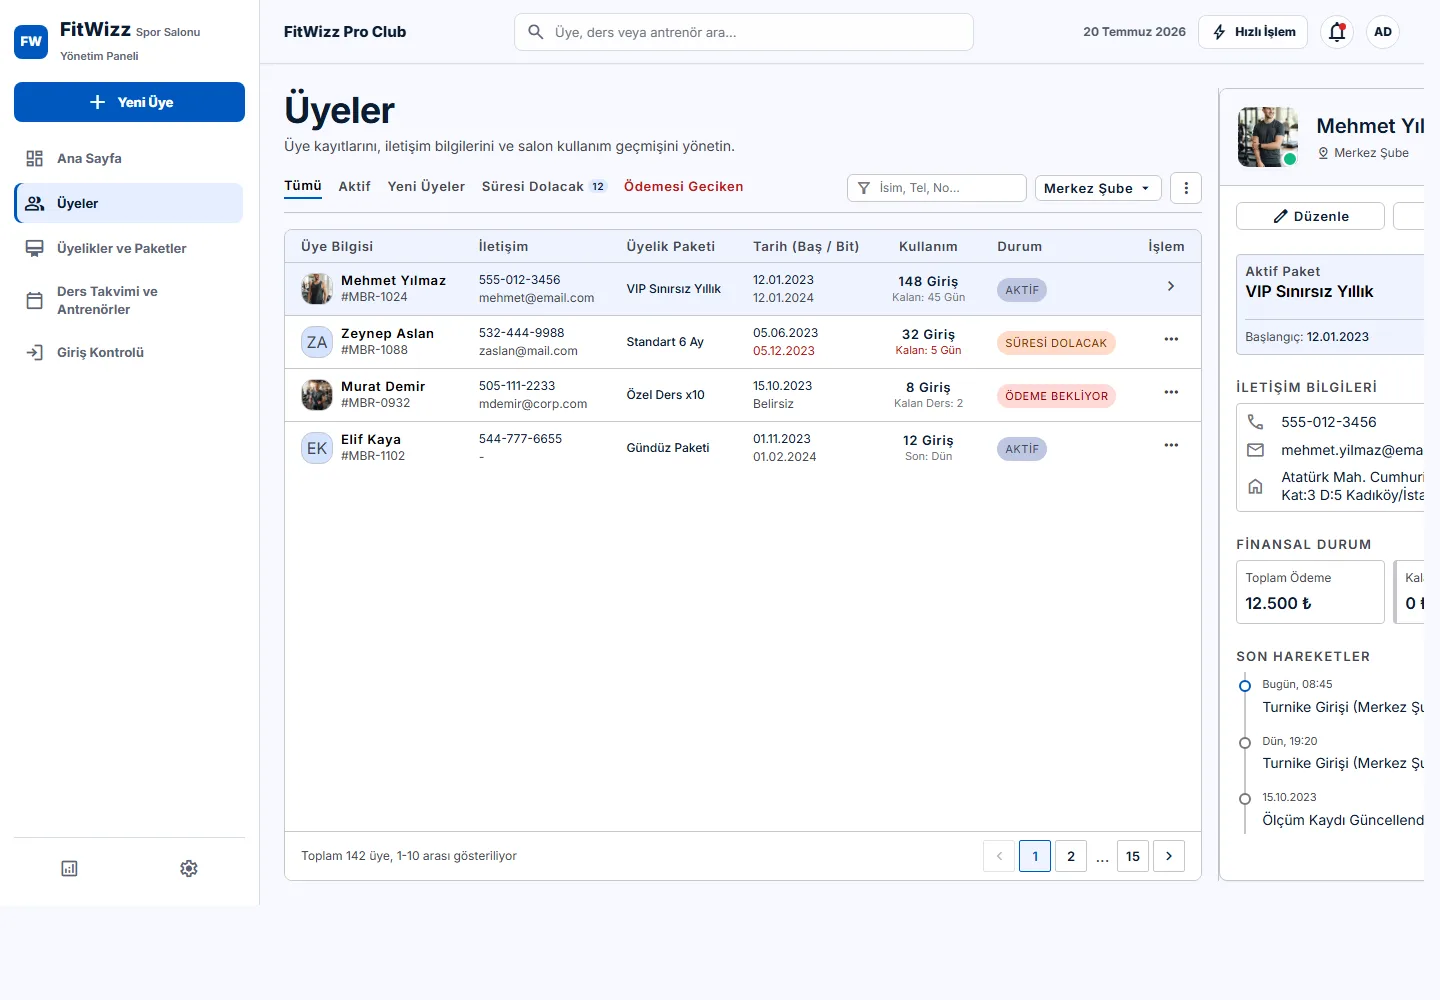The width and height of the screenshot is (1440, 1000).
Task: Click the Düzenle button
Action: tap(1310, 216)
